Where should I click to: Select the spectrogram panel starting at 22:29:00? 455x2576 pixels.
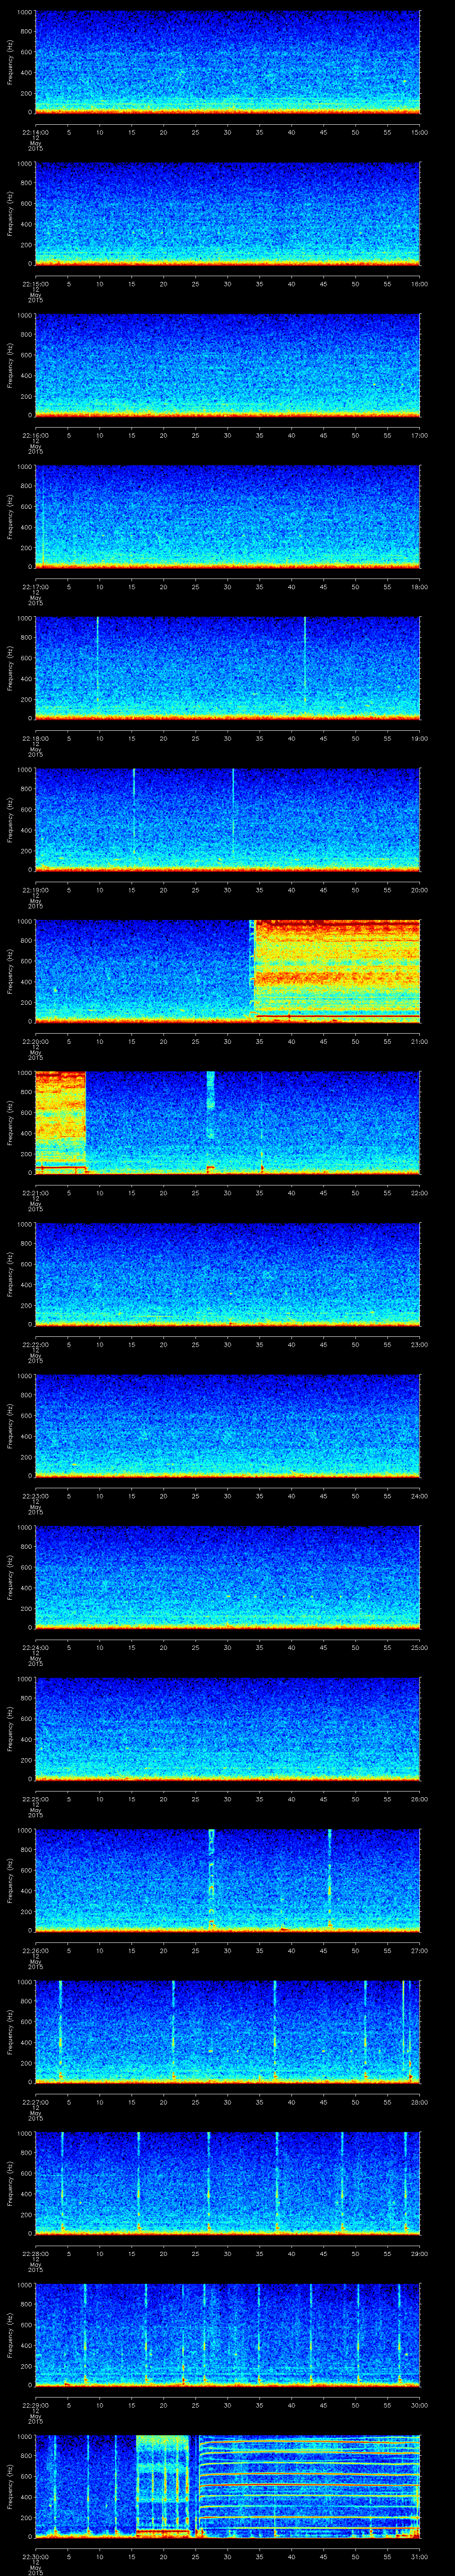coord(227,2335)
